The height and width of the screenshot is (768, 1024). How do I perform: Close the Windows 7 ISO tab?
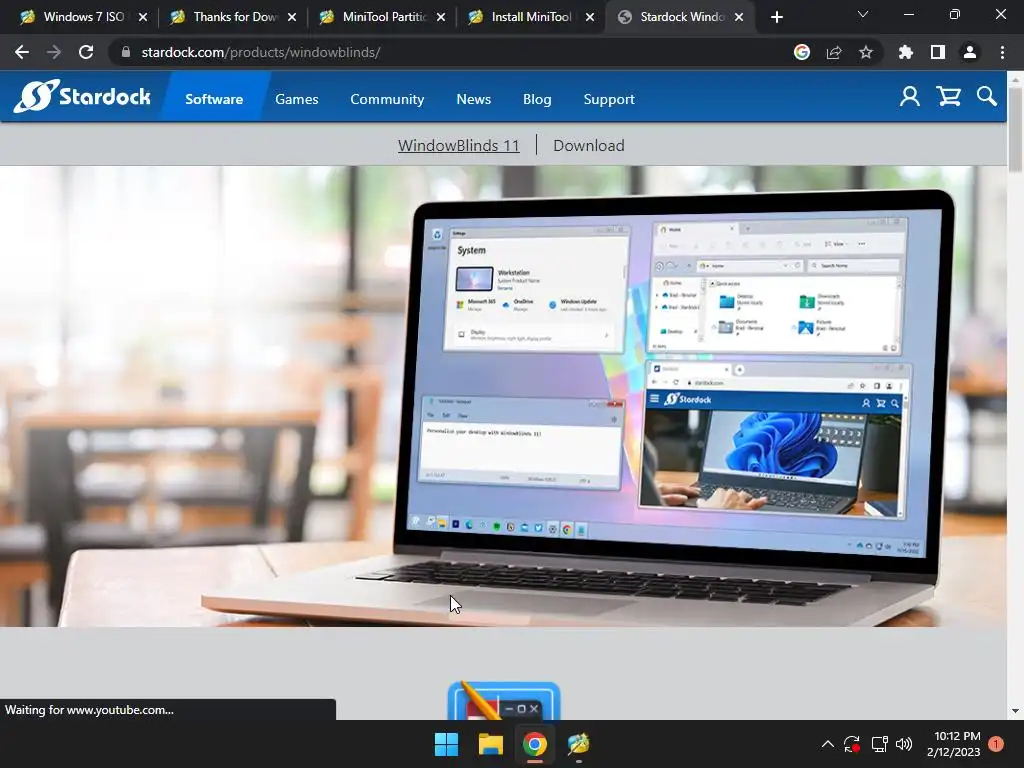pyautogui.click(x=143, y=17)
